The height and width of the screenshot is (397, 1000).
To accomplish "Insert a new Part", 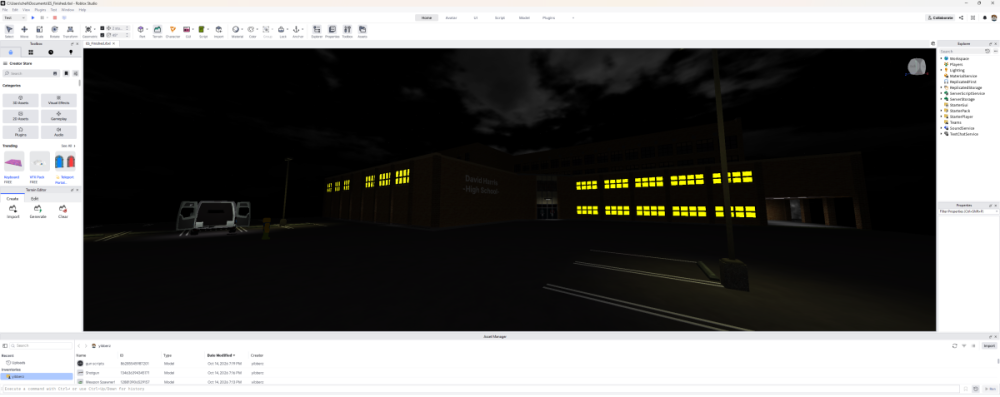I will pos(142,31).
